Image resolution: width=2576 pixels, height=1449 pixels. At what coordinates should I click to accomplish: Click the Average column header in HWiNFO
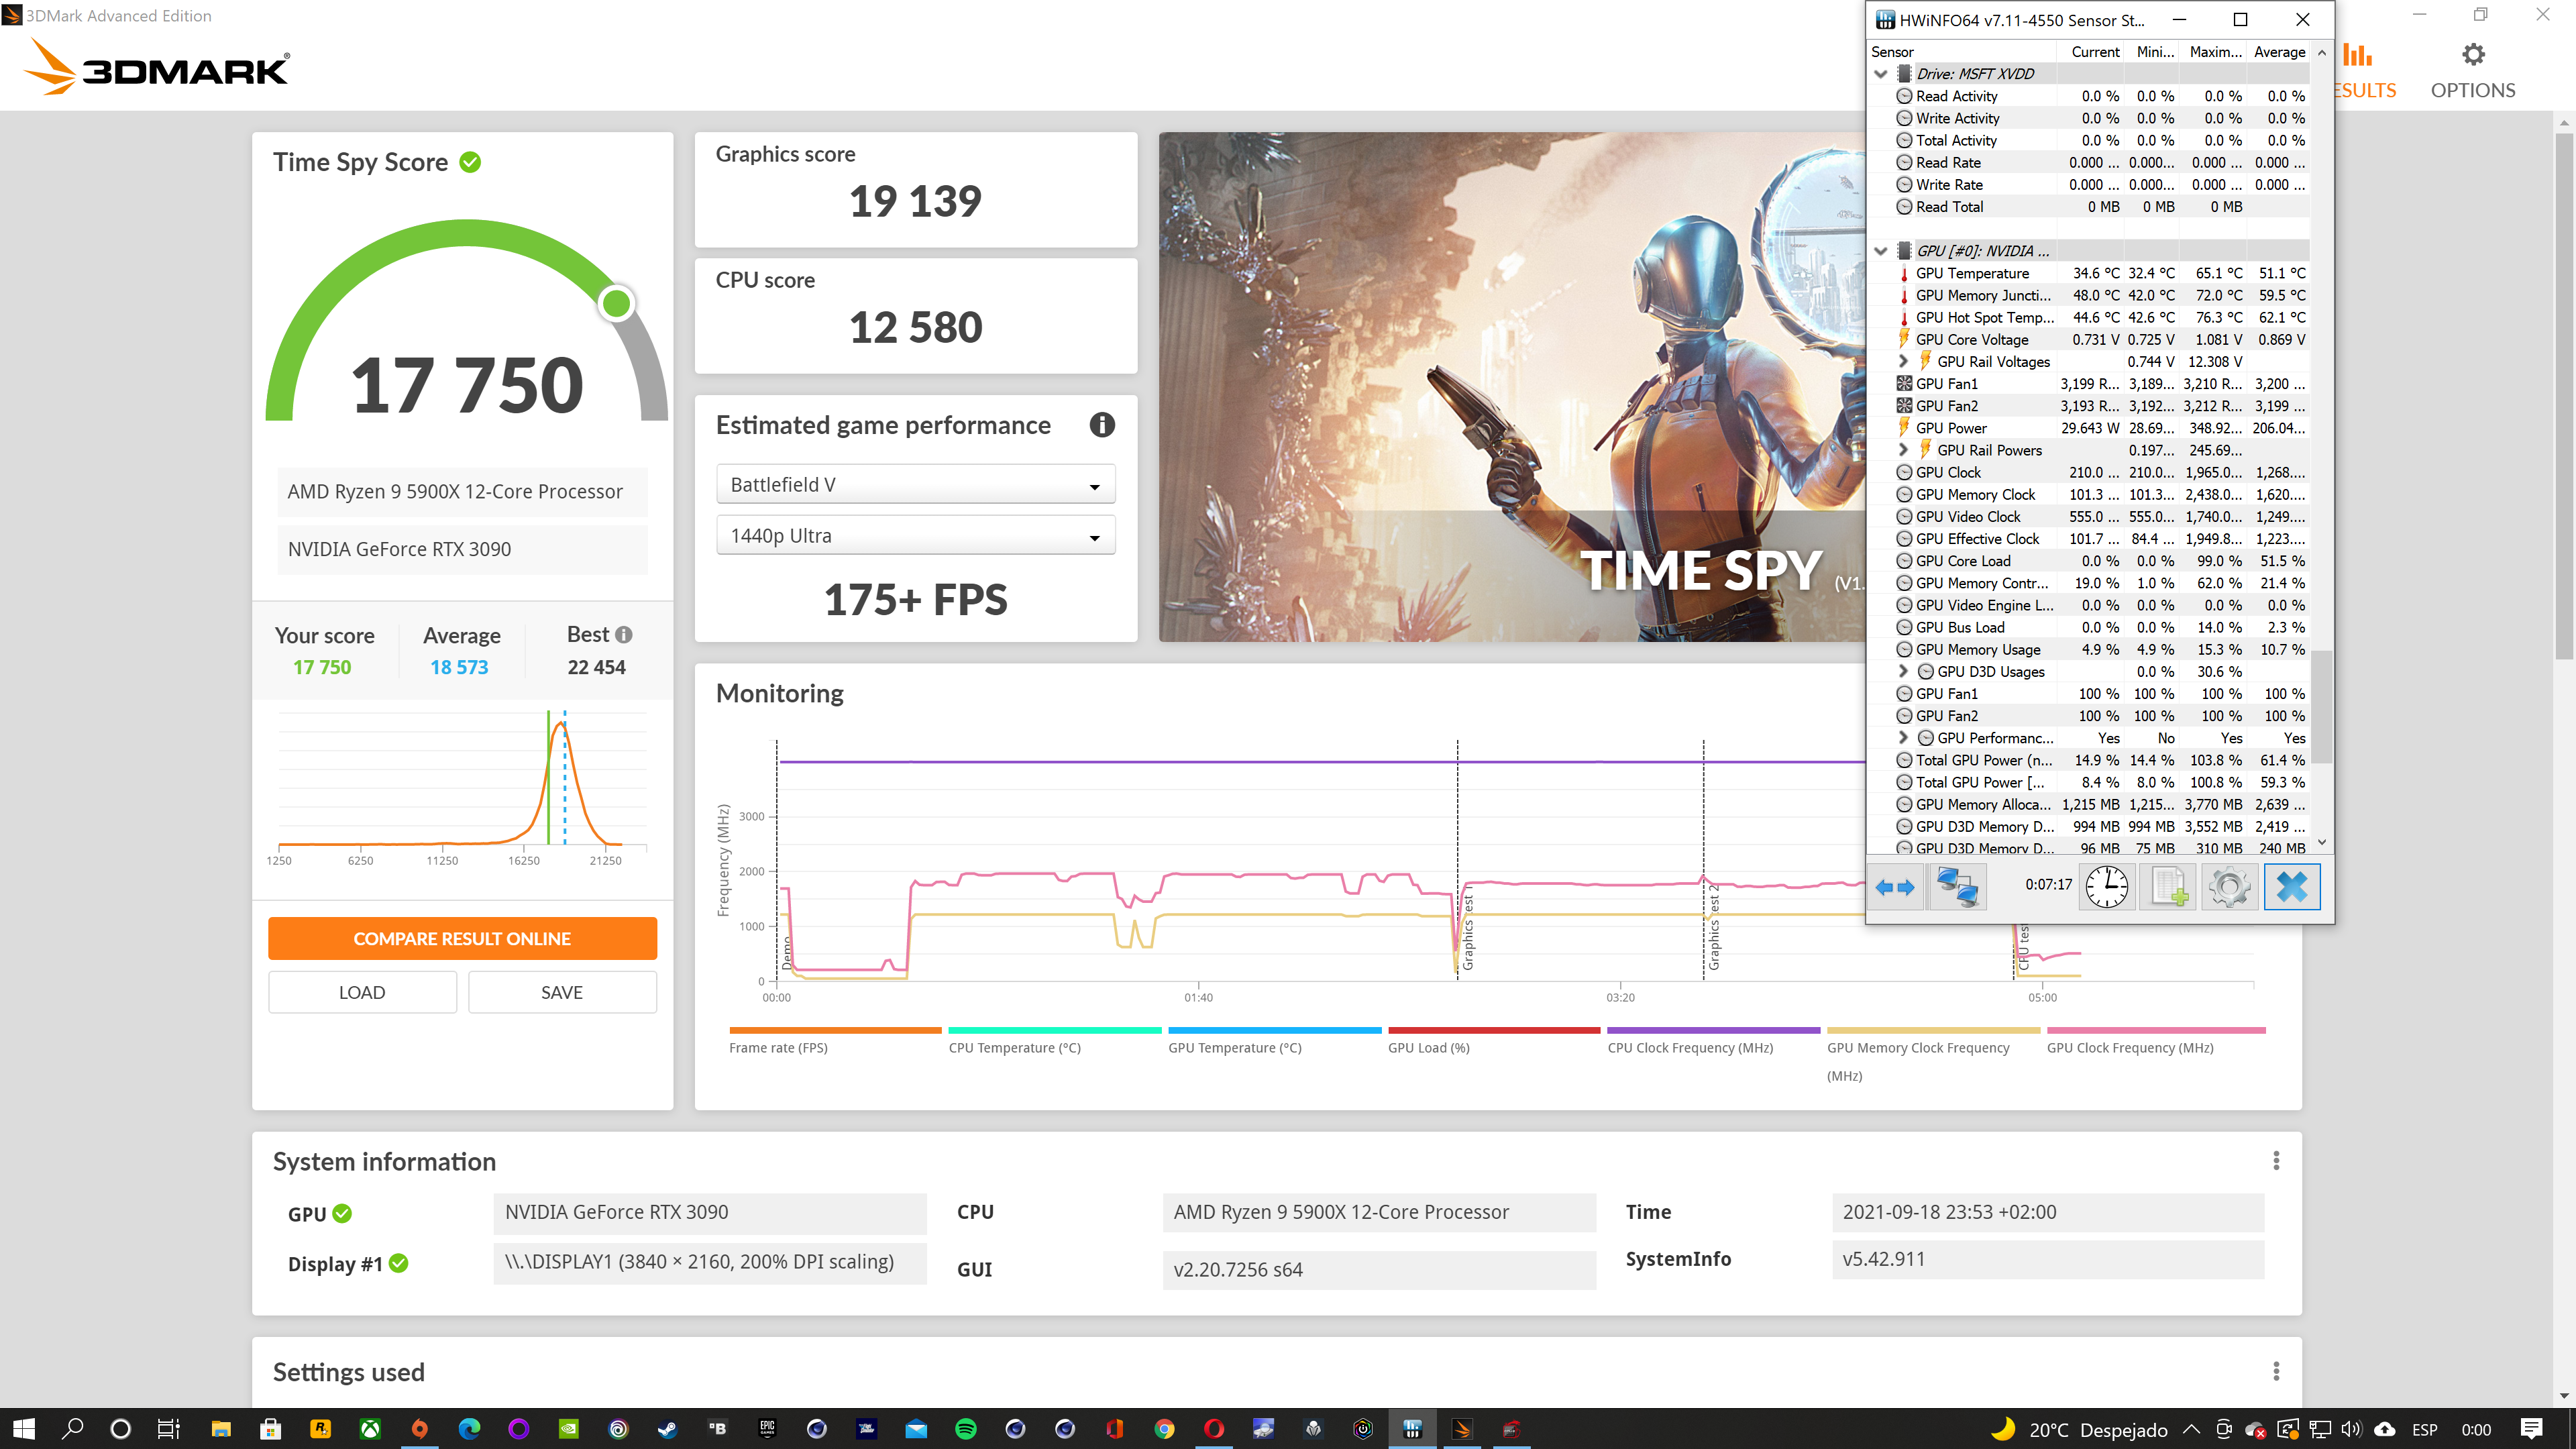pos(2279,52)
